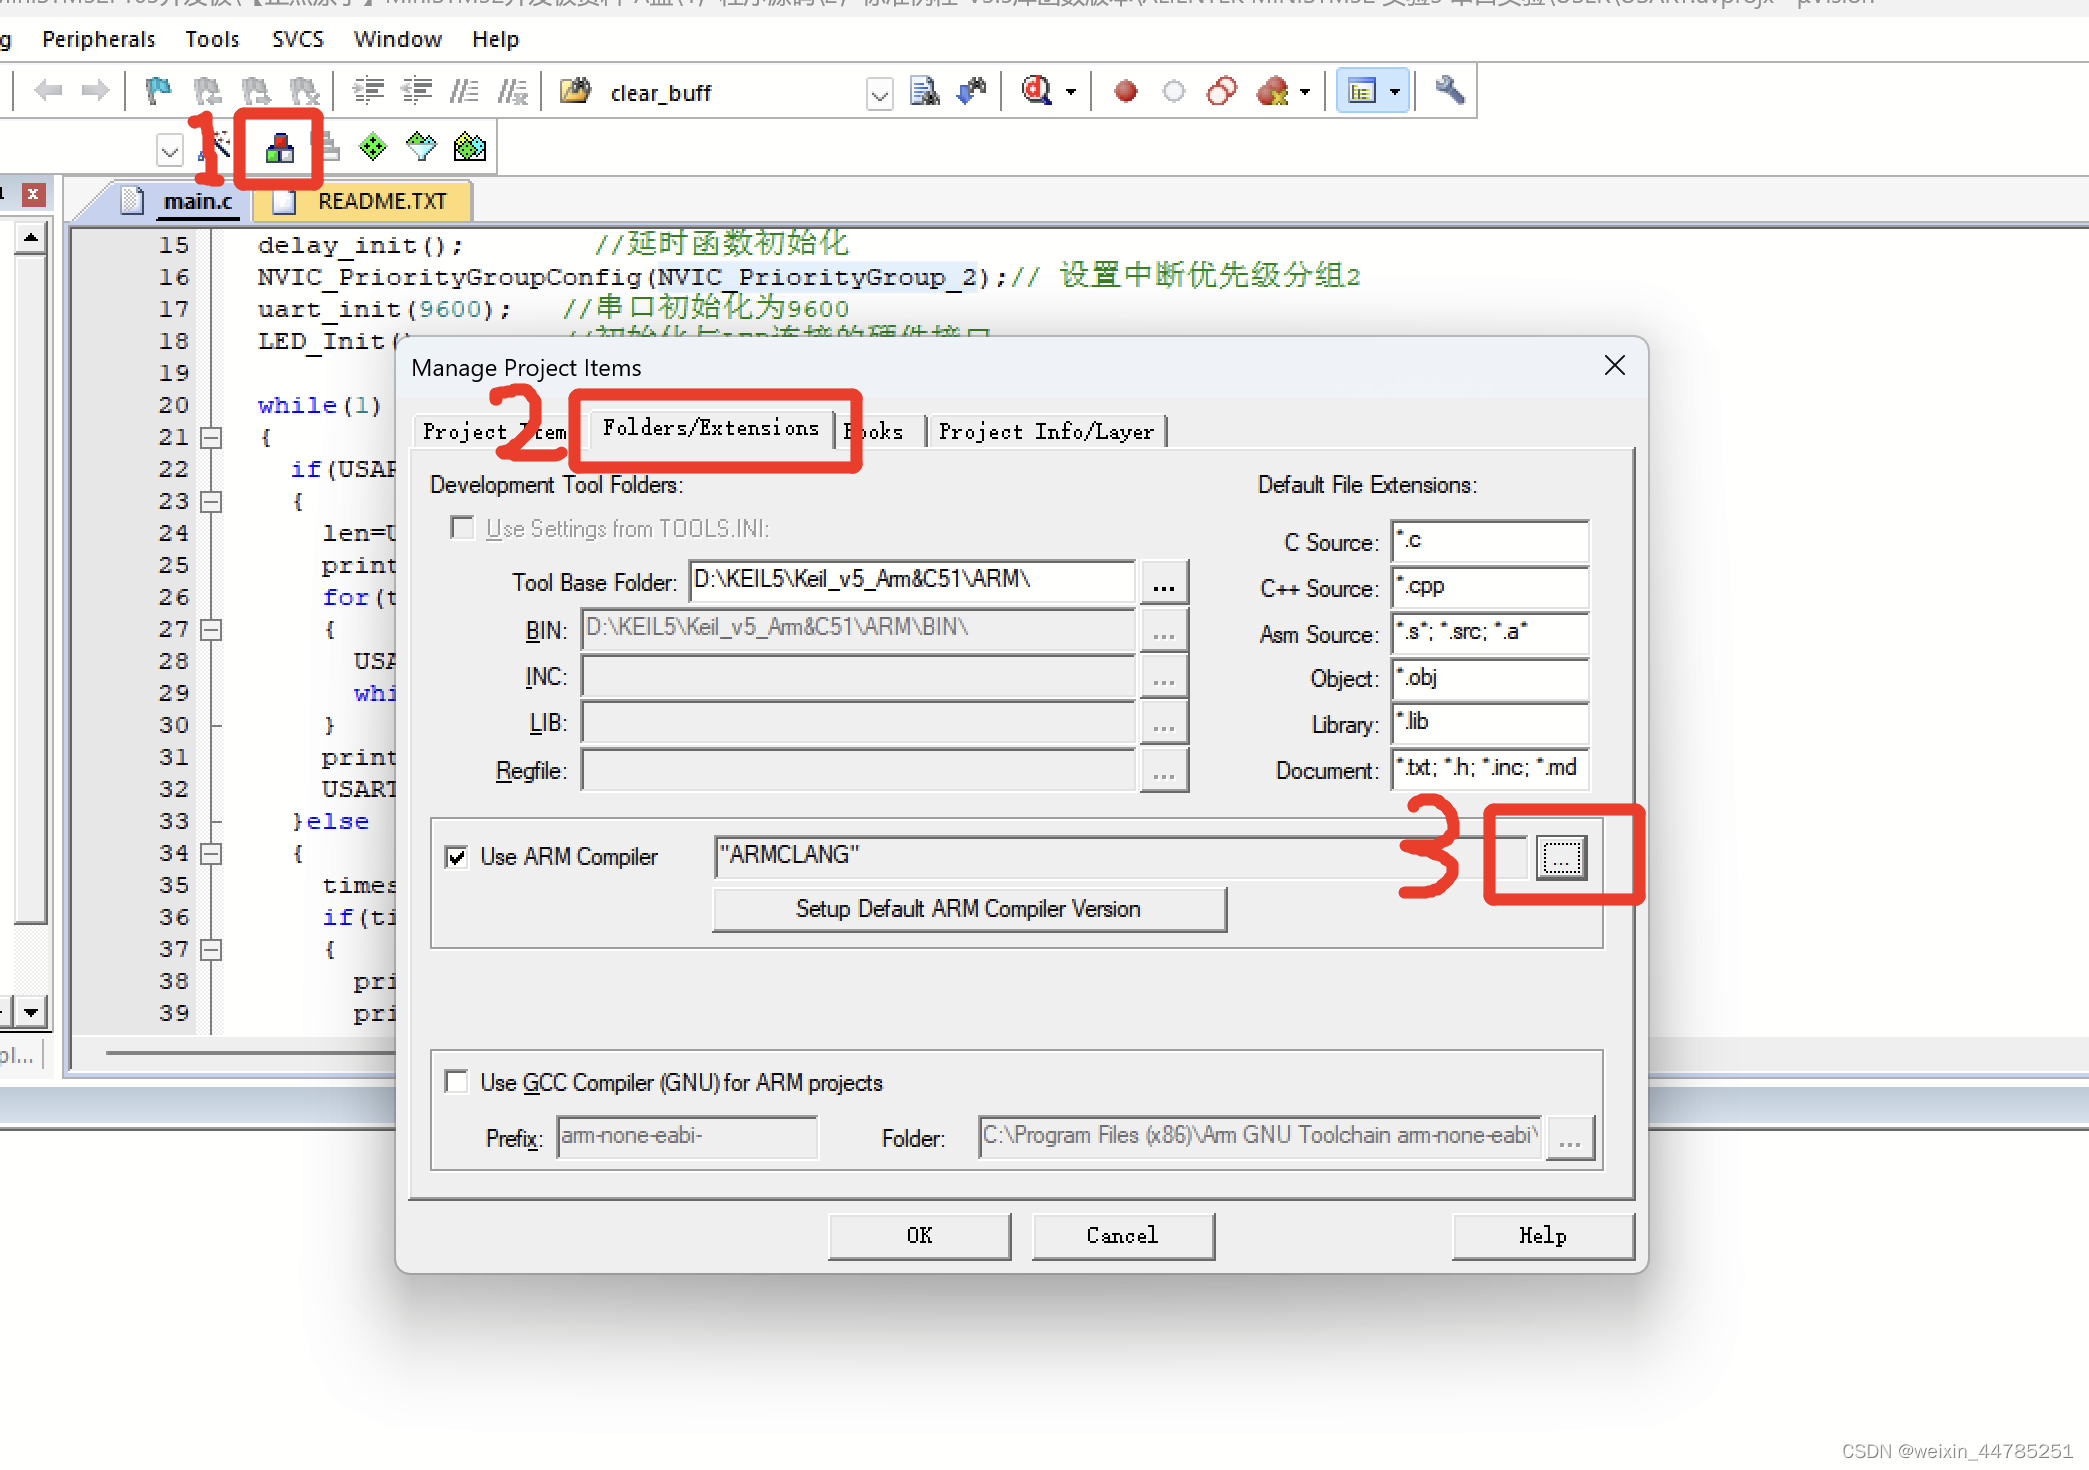Switch to Folders/Extensions tab
2089x1470 pixels.
coord(711,428)
